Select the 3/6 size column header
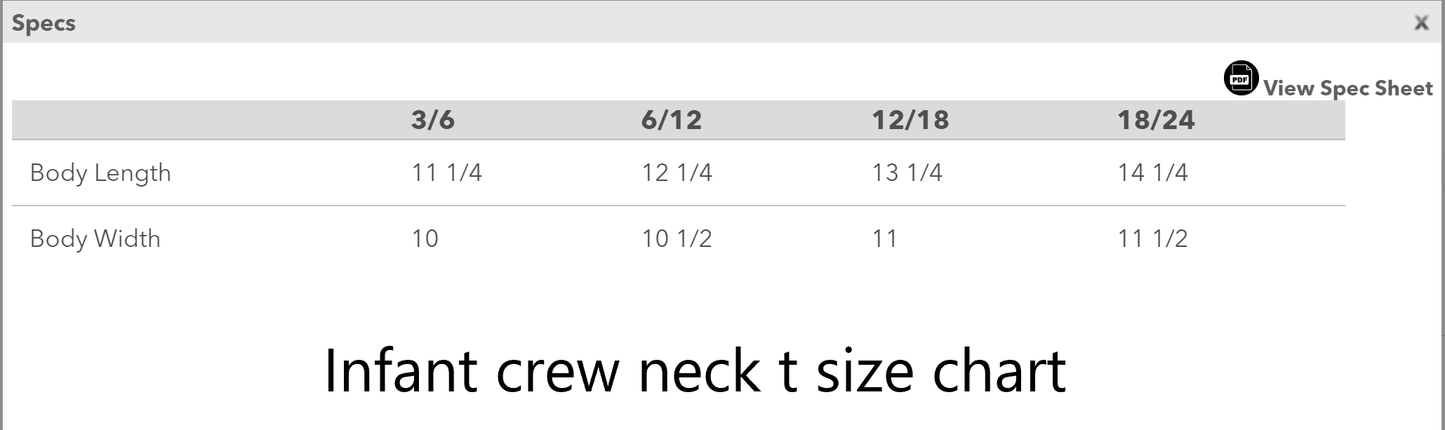Image resolution: width=1445 pixels, height=430 pixels. coord(433,121)
